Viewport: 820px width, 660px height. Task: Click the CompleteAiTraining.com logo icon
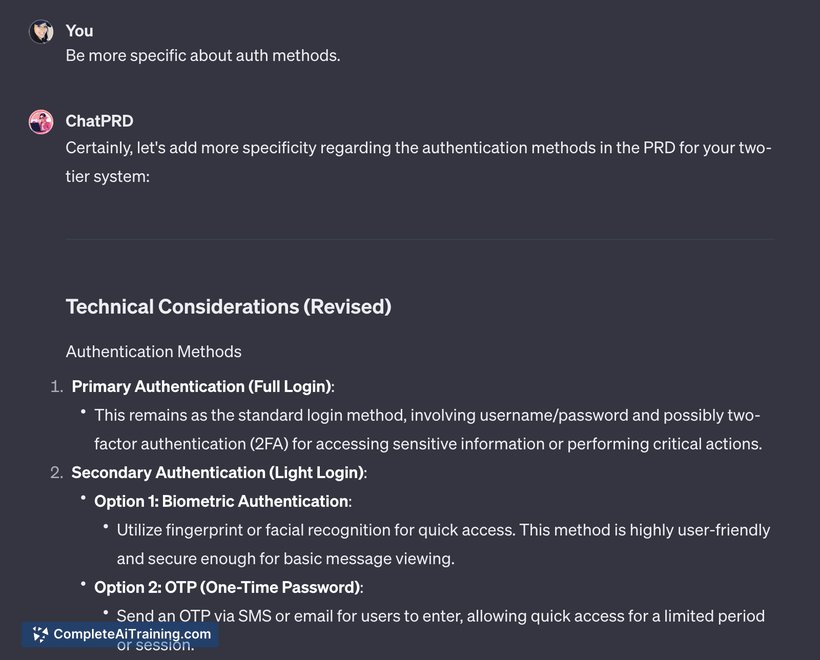click(40, 634)
